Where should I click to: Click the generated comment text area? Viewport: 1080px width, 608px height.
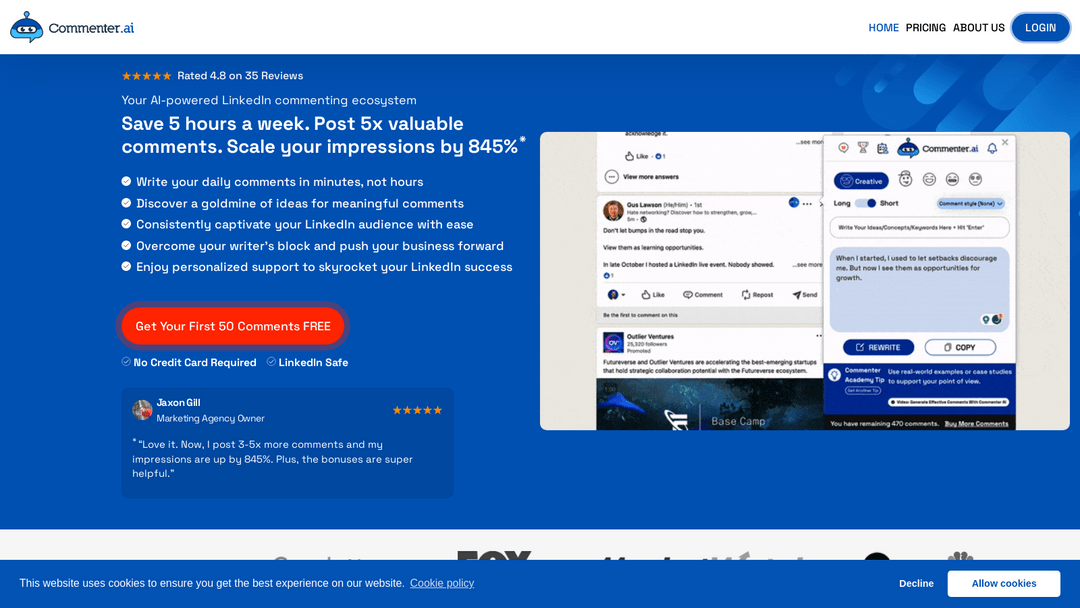919,289
